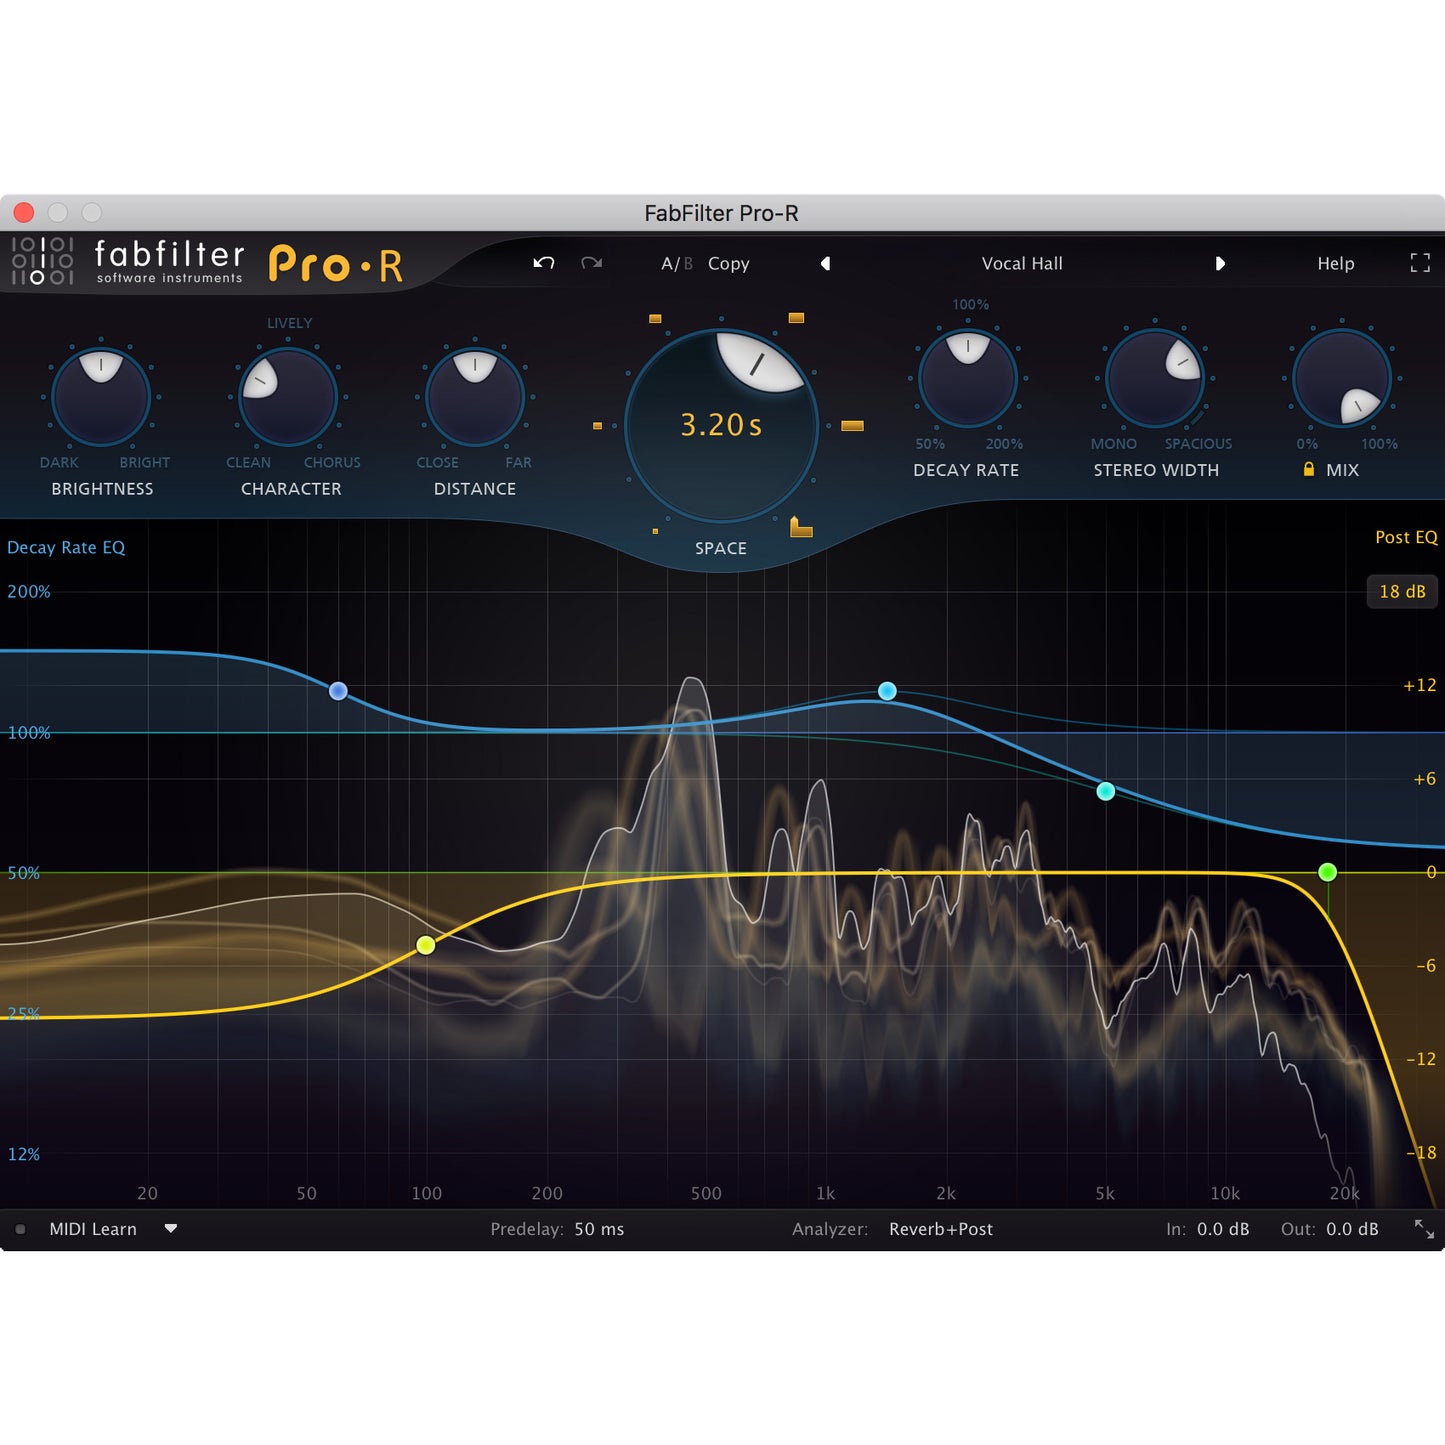The height and width of the screenshot is (1445, 1445).
Task: Open the MIDI Learn dropdown menu
Action: pos(171,1228)
